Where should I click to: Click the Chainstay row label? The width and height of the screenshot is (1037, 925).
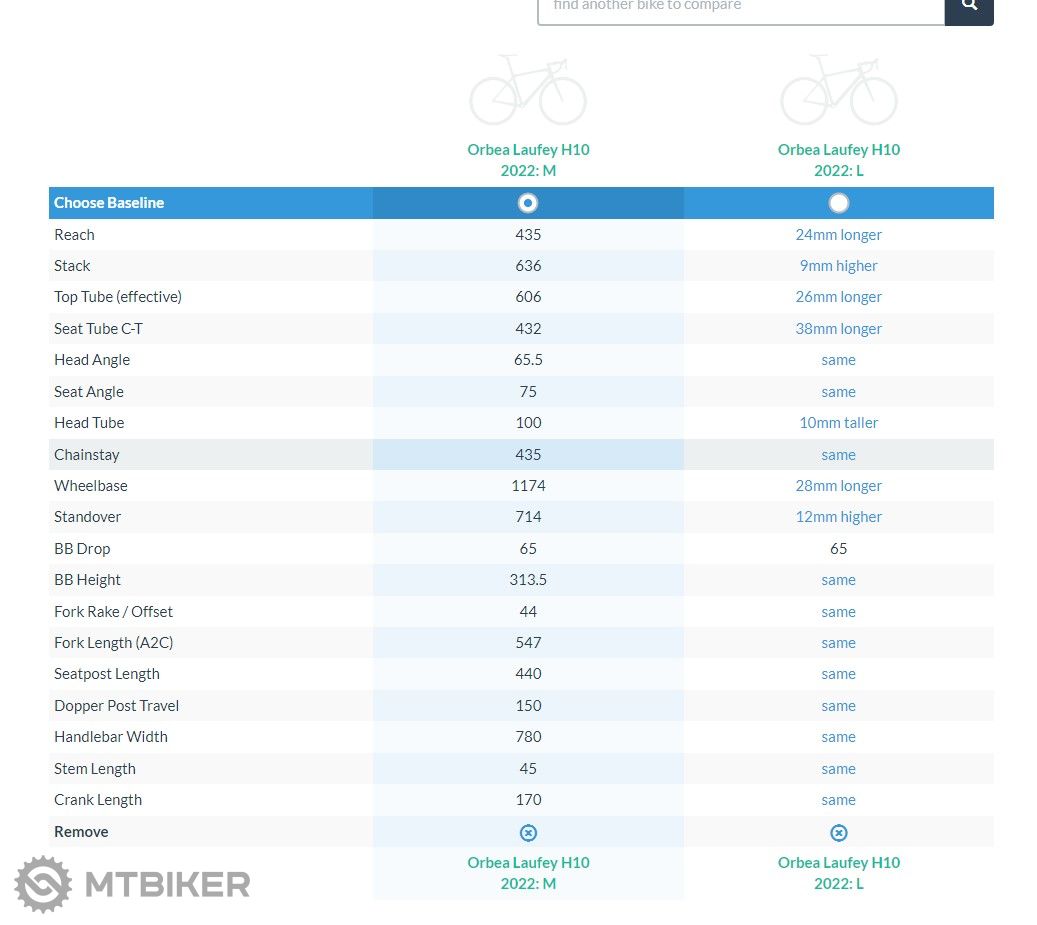tap(86, 455)
